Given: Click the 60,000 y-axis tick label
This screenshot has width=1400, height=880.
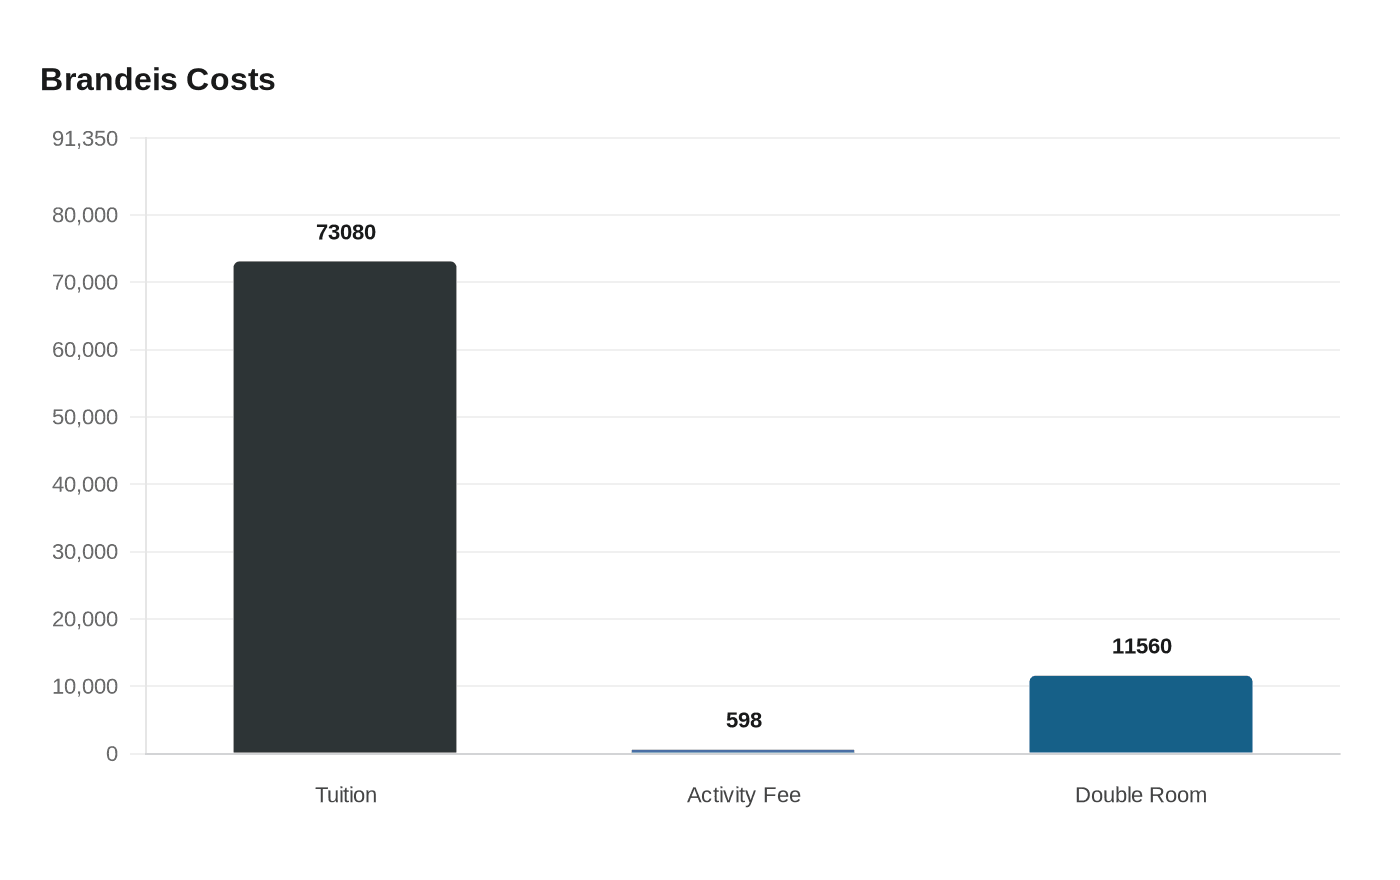Looking at the screenshot, I should point(85,350).
